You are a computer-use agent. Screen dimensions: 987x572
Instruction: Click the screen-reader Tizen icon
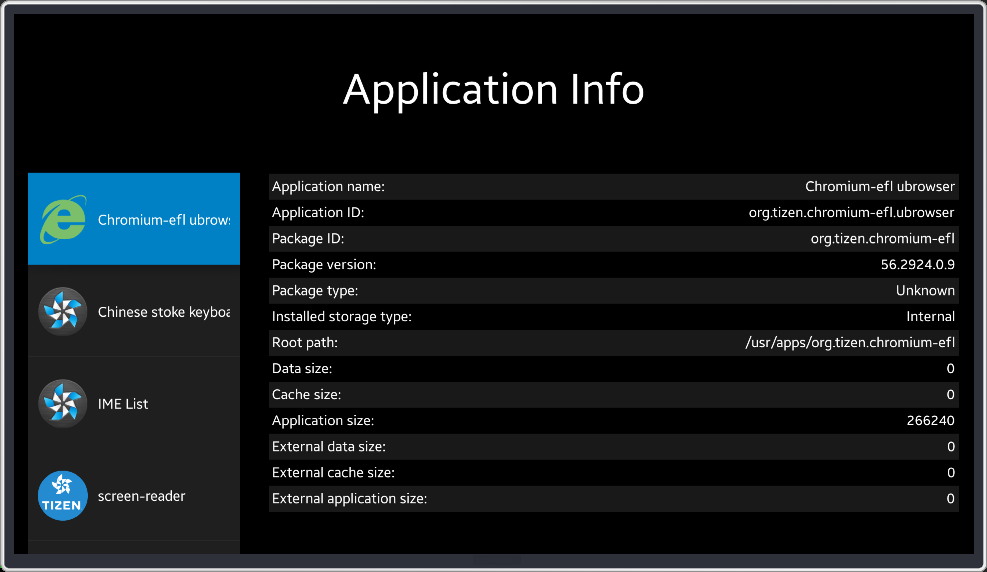(x=62, y=496)
